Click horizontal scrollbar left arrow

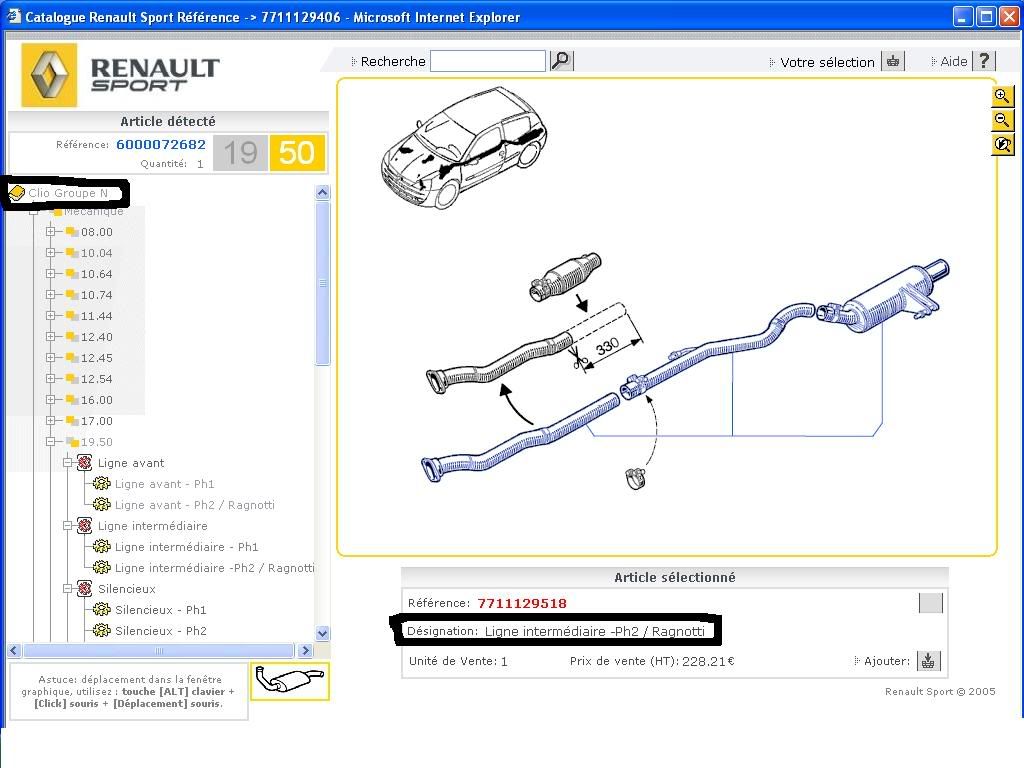pyautogui.click(x=14, y=650)
